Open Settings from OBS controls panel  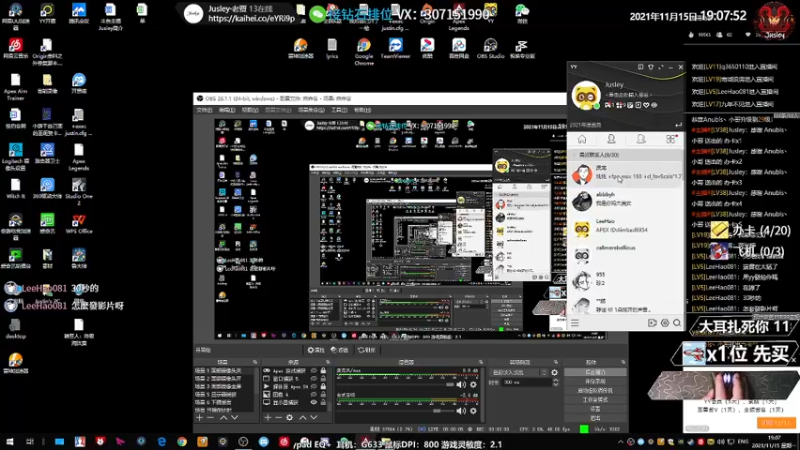[x=595, y=409]
